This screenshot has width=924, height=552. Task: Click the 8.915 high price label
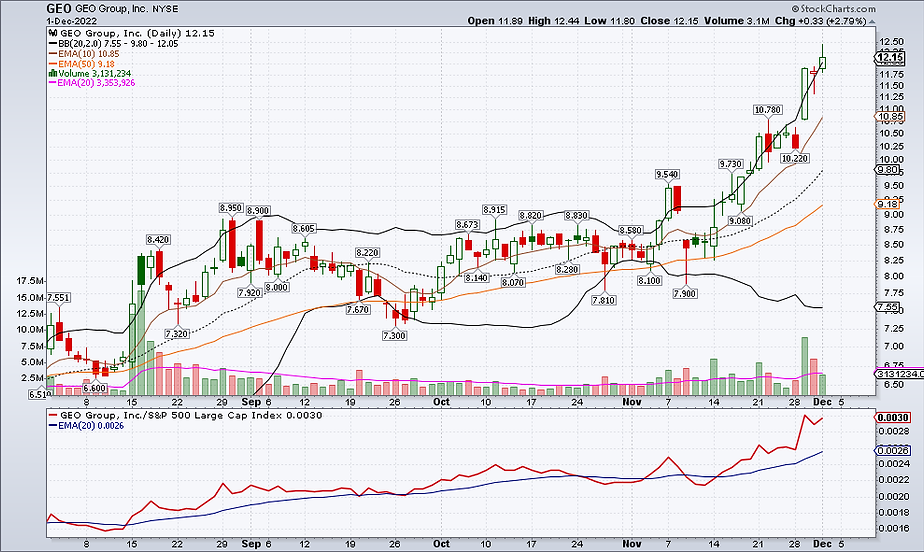tap(494, 210)
